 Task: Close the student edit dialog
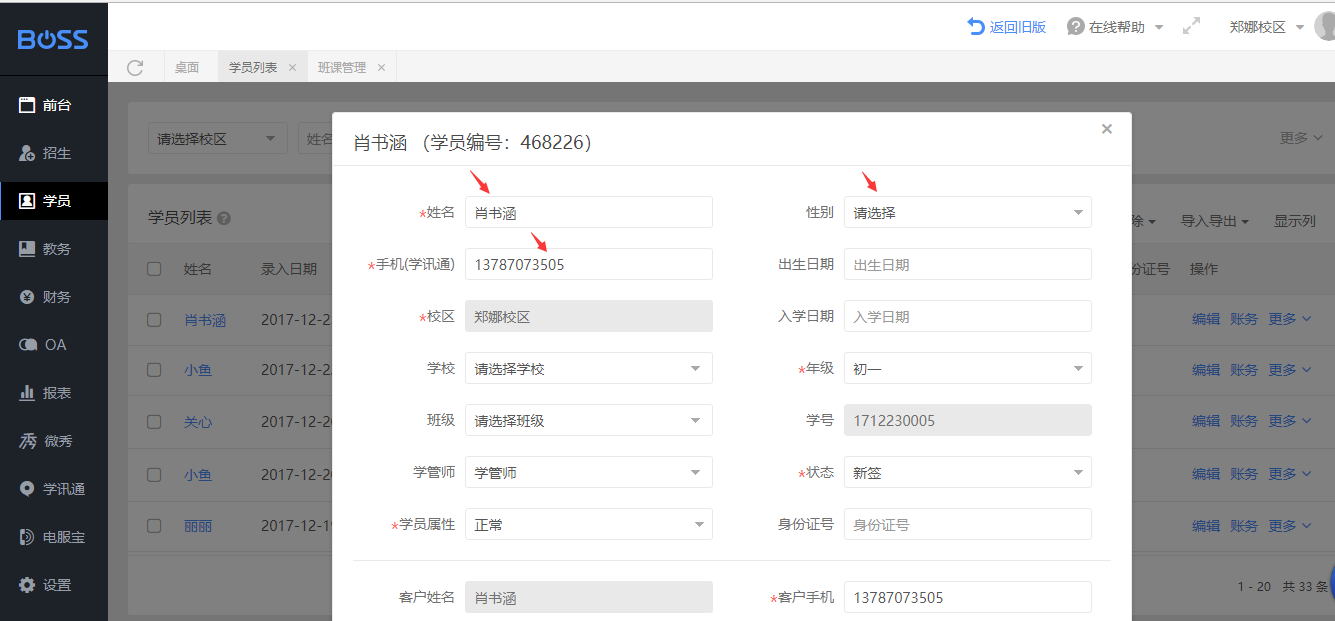1107,129
